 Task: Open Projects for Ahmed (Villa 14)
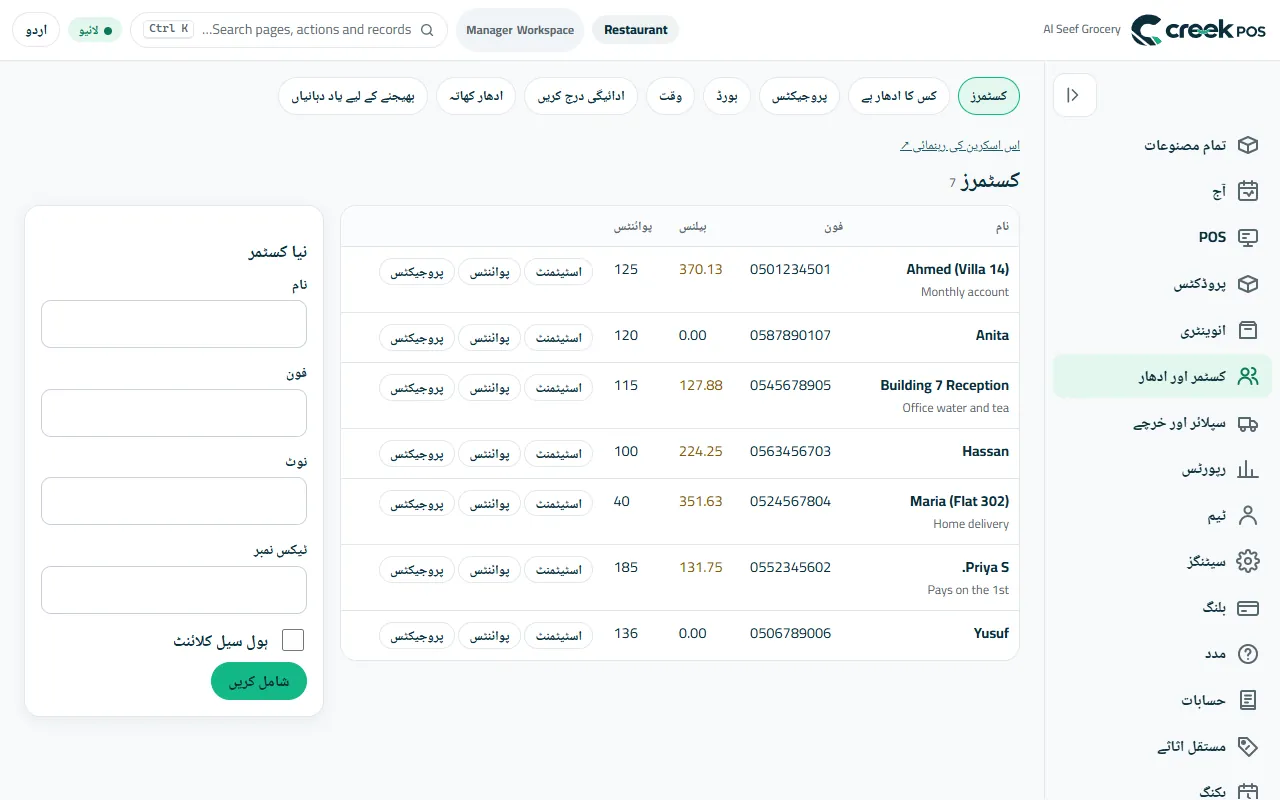417,271
